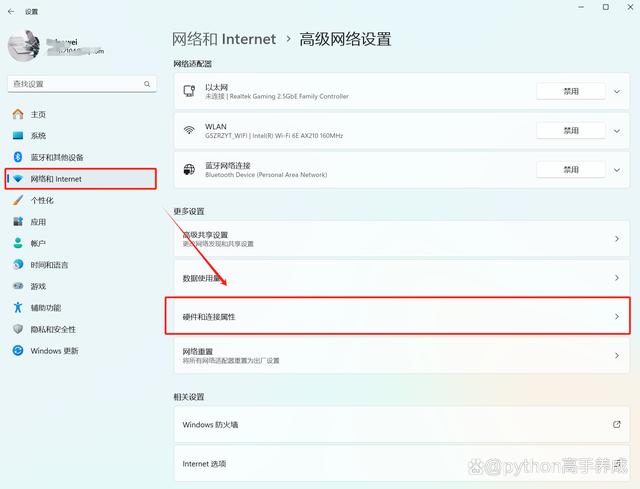Open the 网络重置 row
The height and width of the screenshot is (489, 640).
[x=402, y=356]
